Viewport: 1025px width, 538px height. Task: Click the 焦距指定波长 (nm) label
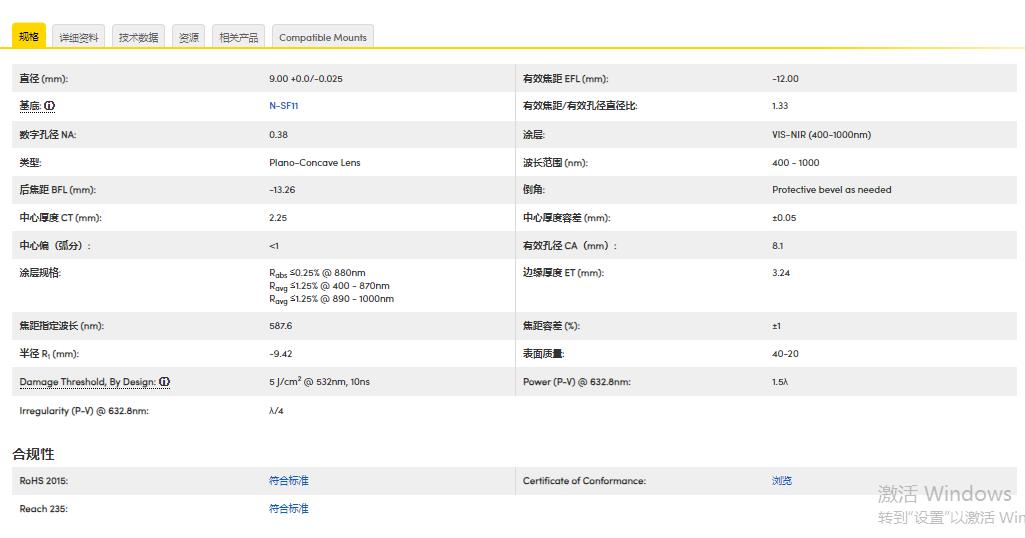click(x=61, y=326)
